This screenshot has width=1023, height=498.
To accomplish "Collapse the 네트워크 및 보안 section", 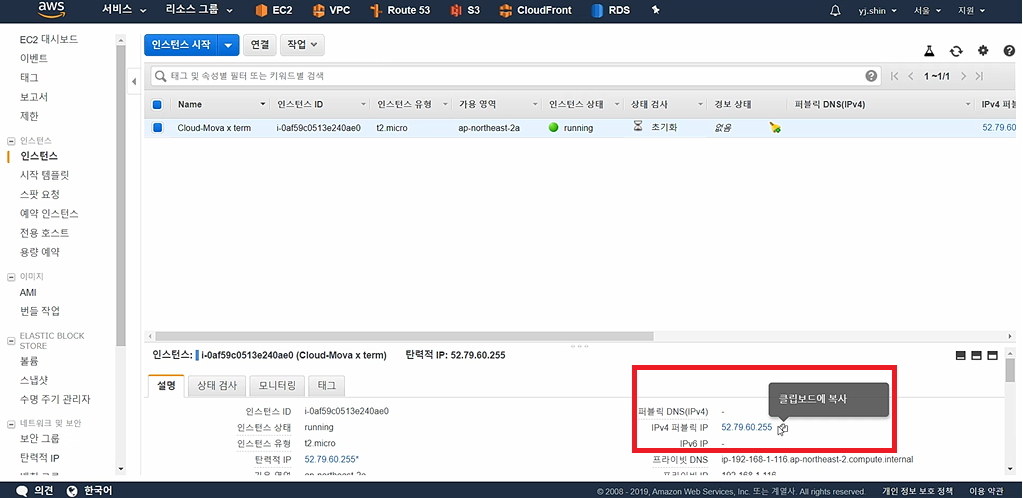I will (10, 424).
